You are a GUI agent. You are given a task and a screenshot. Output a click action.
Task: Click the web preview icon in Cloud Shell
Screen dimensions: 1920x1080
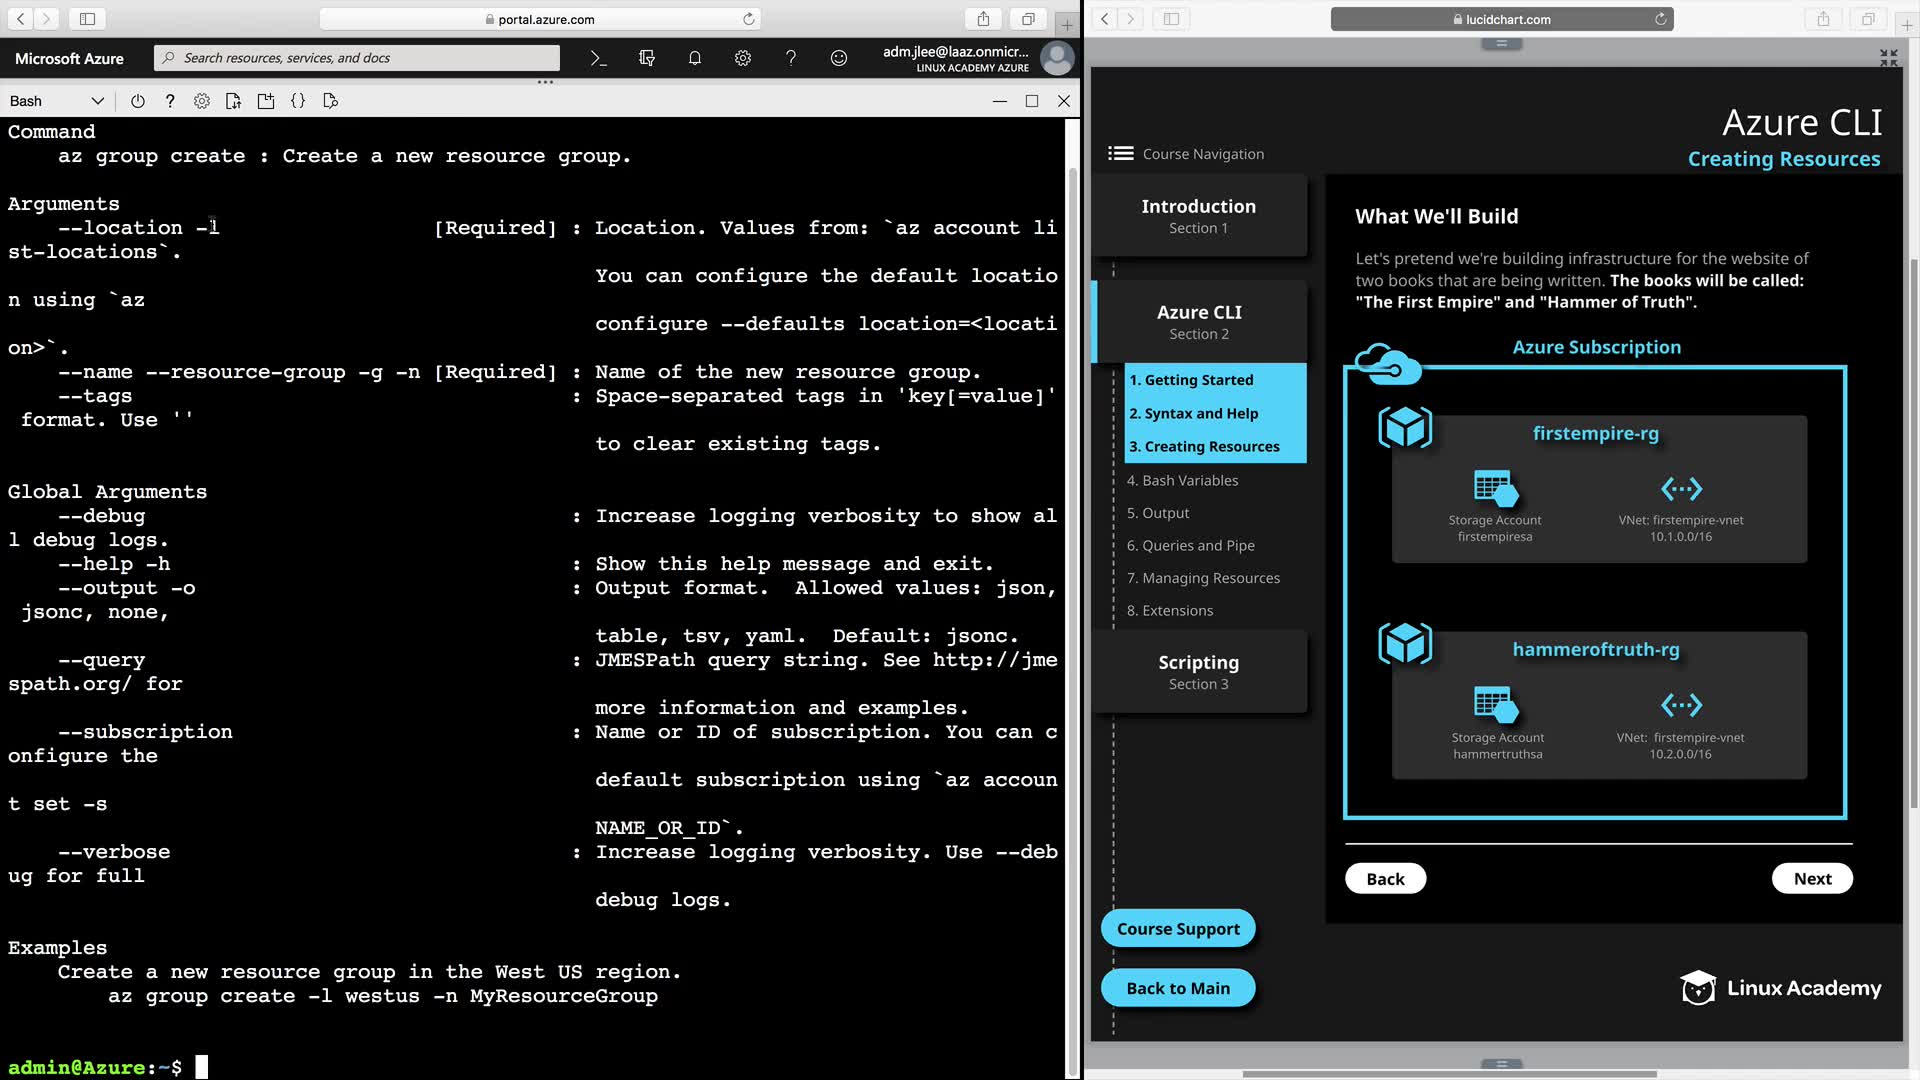(331, 101)
